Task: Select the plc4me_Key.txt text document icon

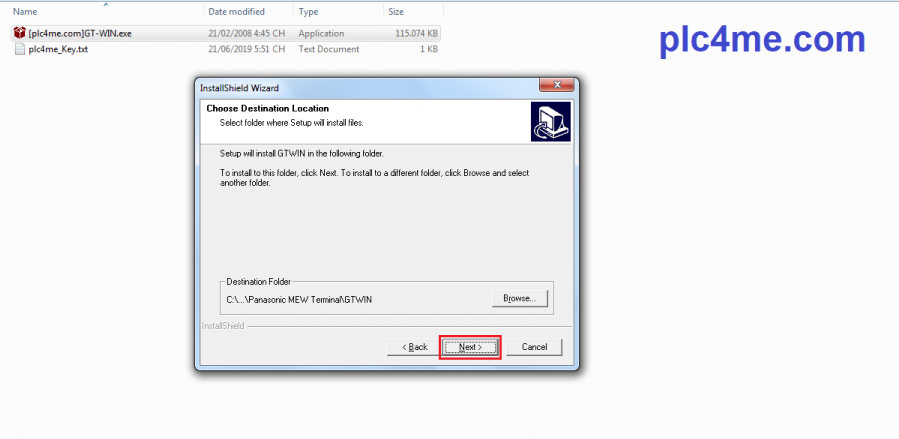Action: (20, 49)
